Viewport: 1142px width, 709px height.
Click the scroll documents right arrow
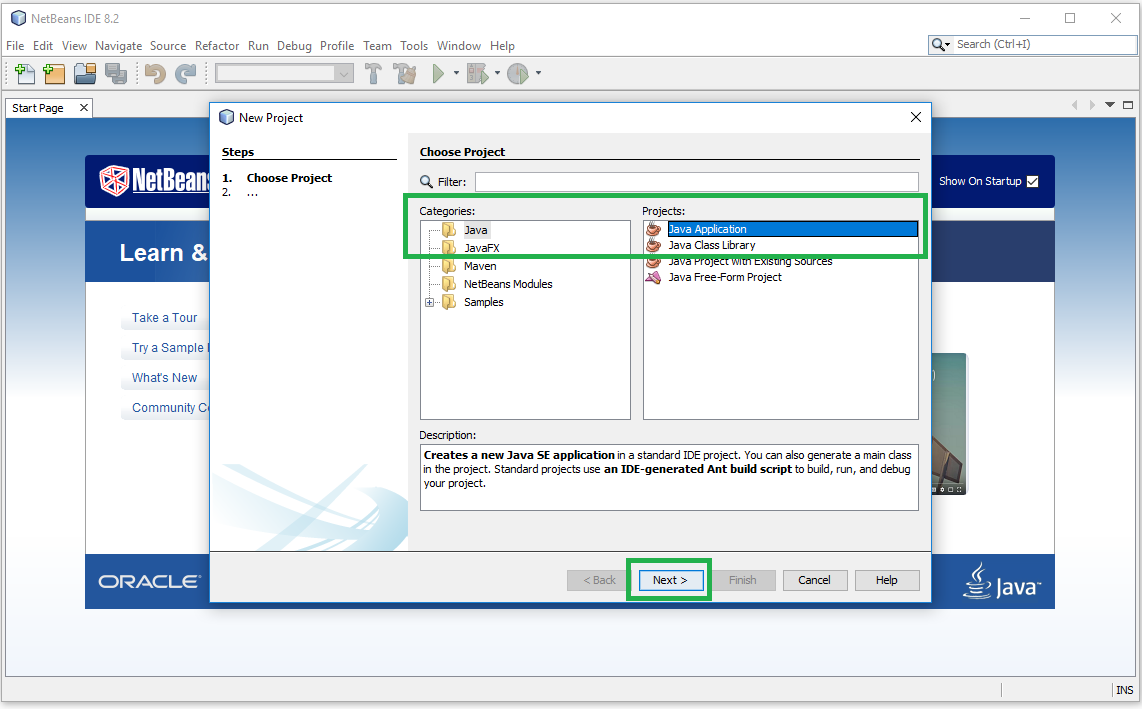[x=1092, y=105]
